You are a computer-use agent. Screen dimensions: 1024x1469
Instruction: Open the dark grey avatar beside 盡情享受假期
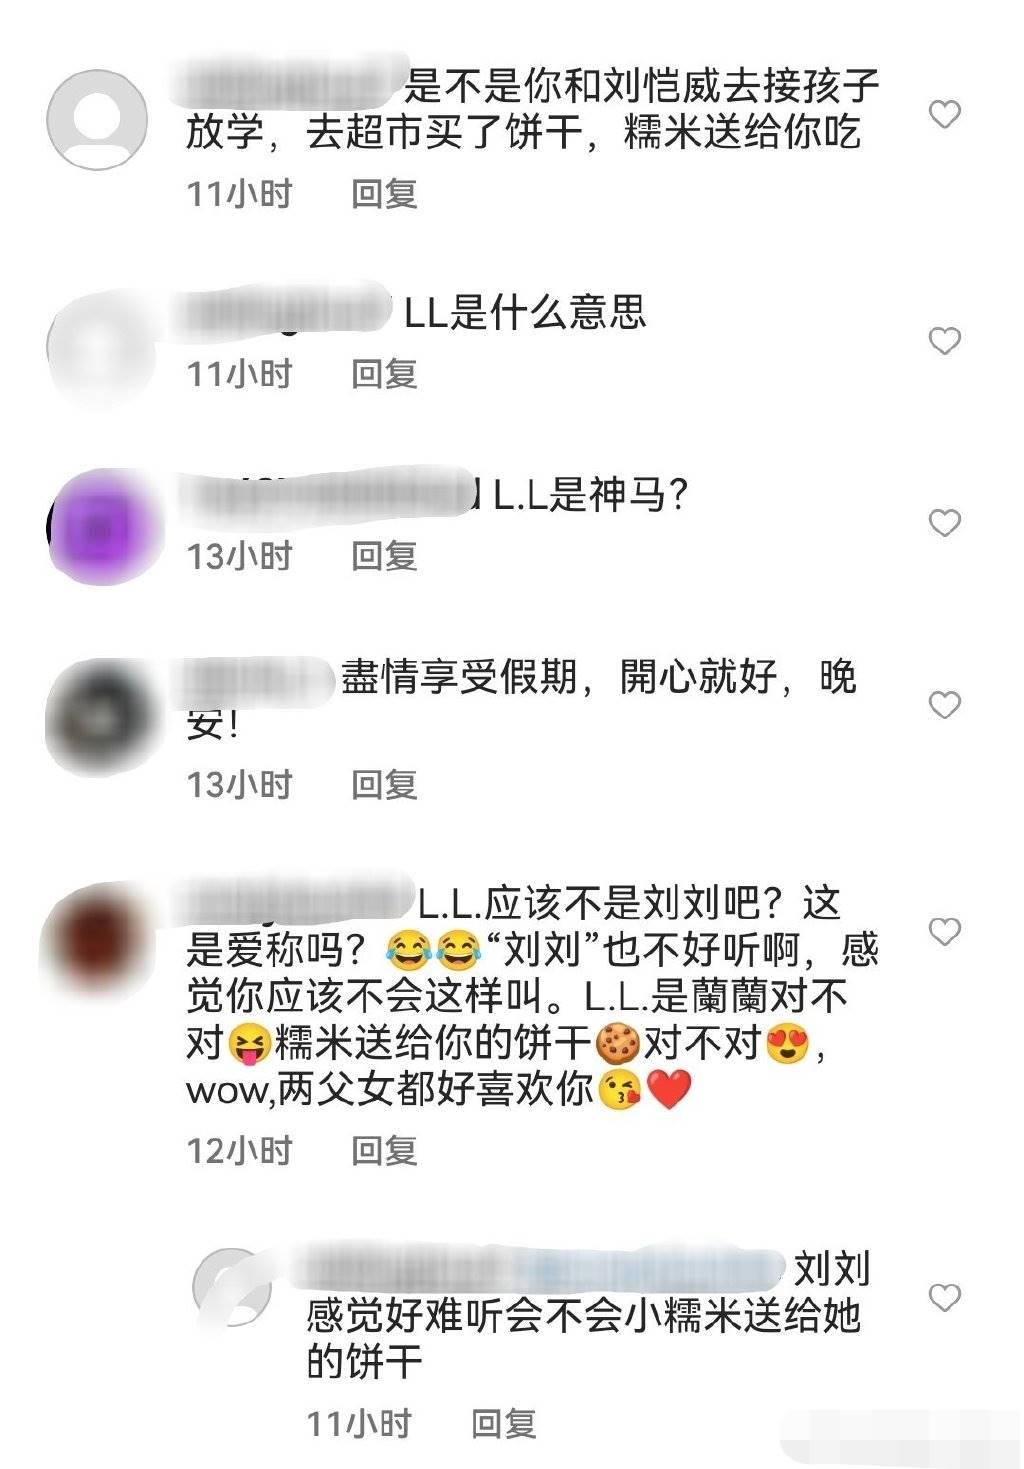tap(101, 713)
